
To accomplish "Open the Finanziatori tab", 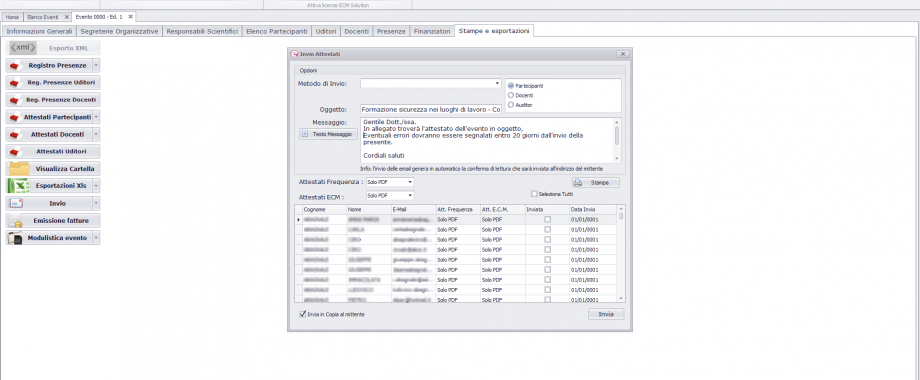I will coord(431,31).
